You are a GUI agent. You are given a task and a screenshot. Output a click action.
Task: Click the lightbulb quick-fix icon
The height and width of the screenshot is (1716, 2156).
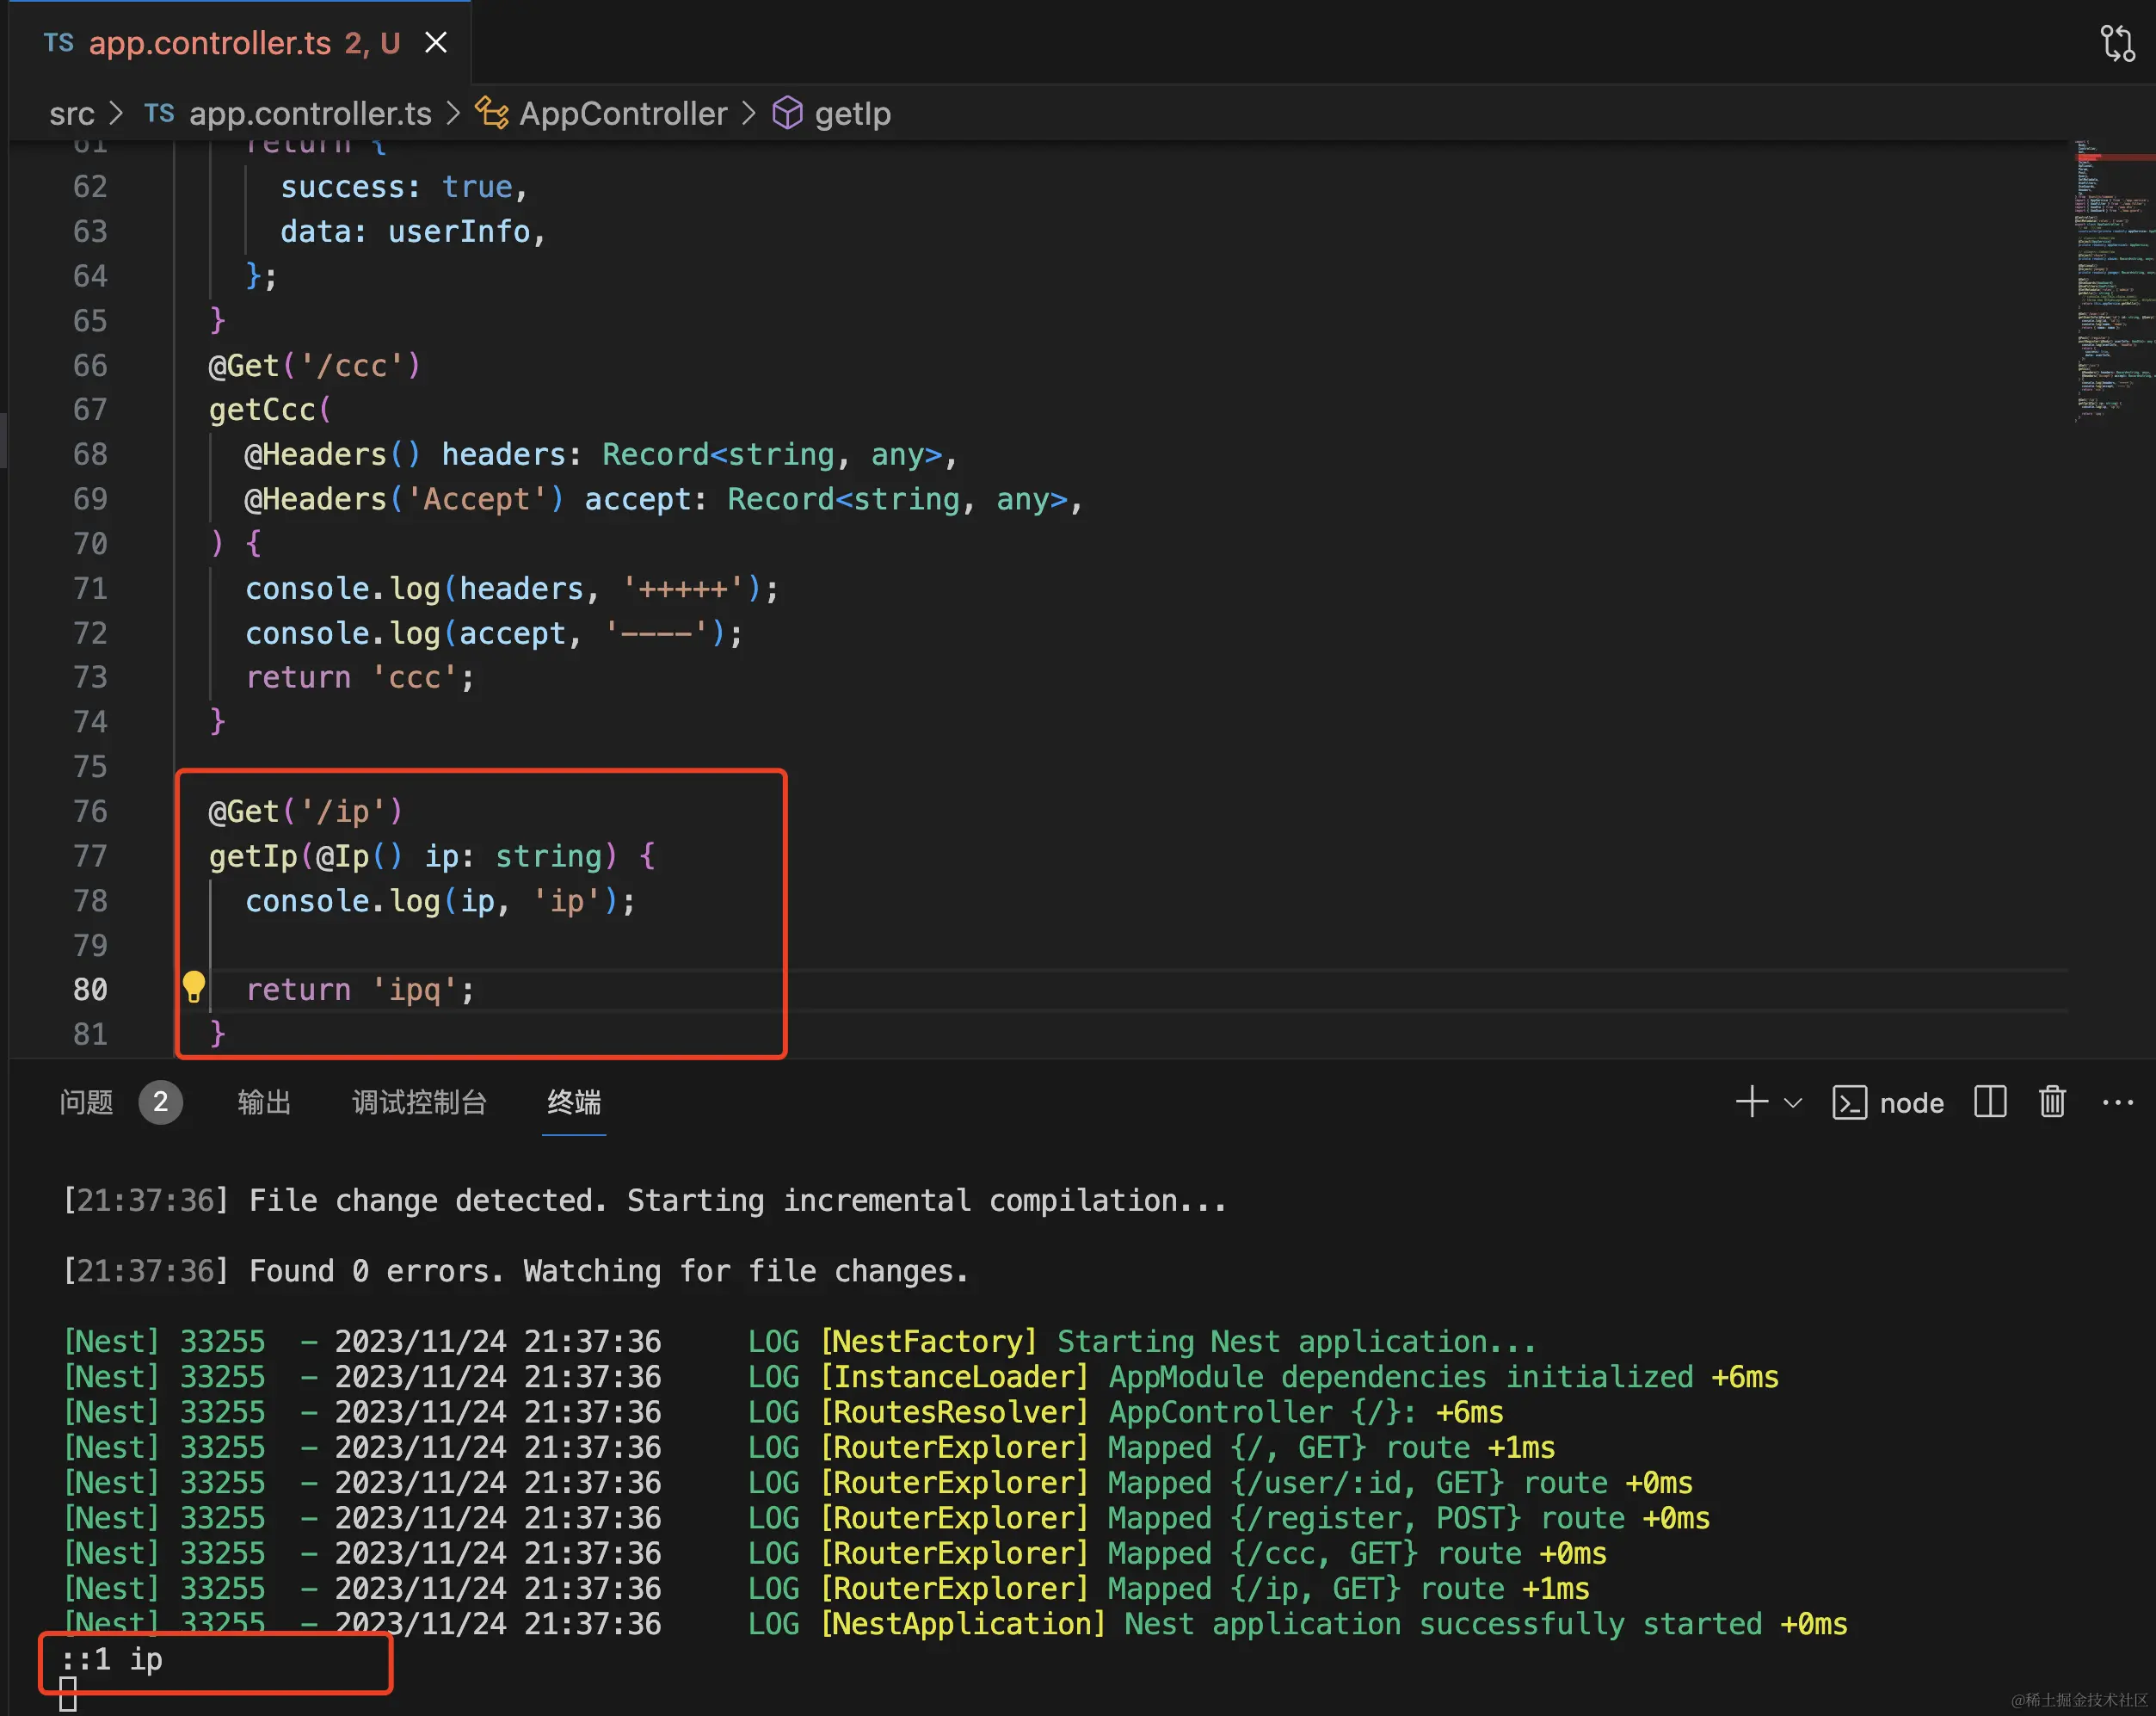coord(194,987)
